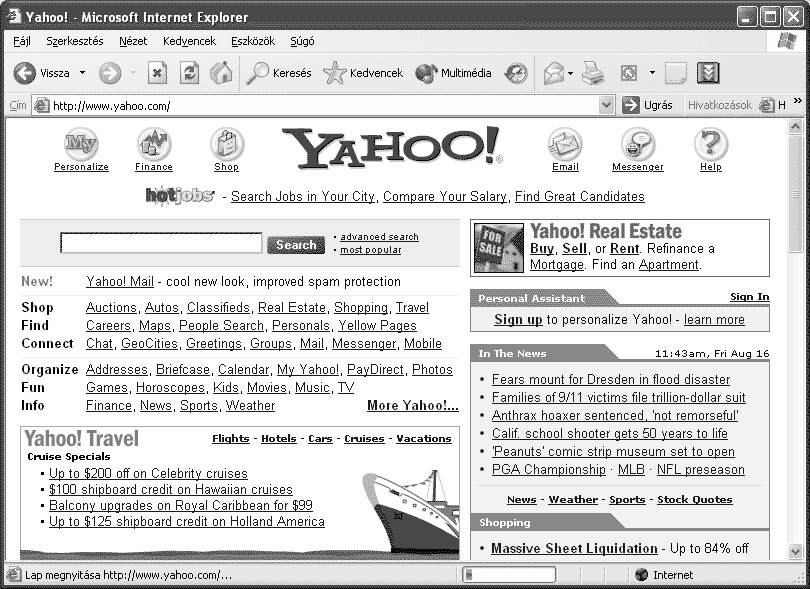Click the GeoCities link
Viewport: 810px width, 589px height.
pyautogui.click(x=149, y=344)
